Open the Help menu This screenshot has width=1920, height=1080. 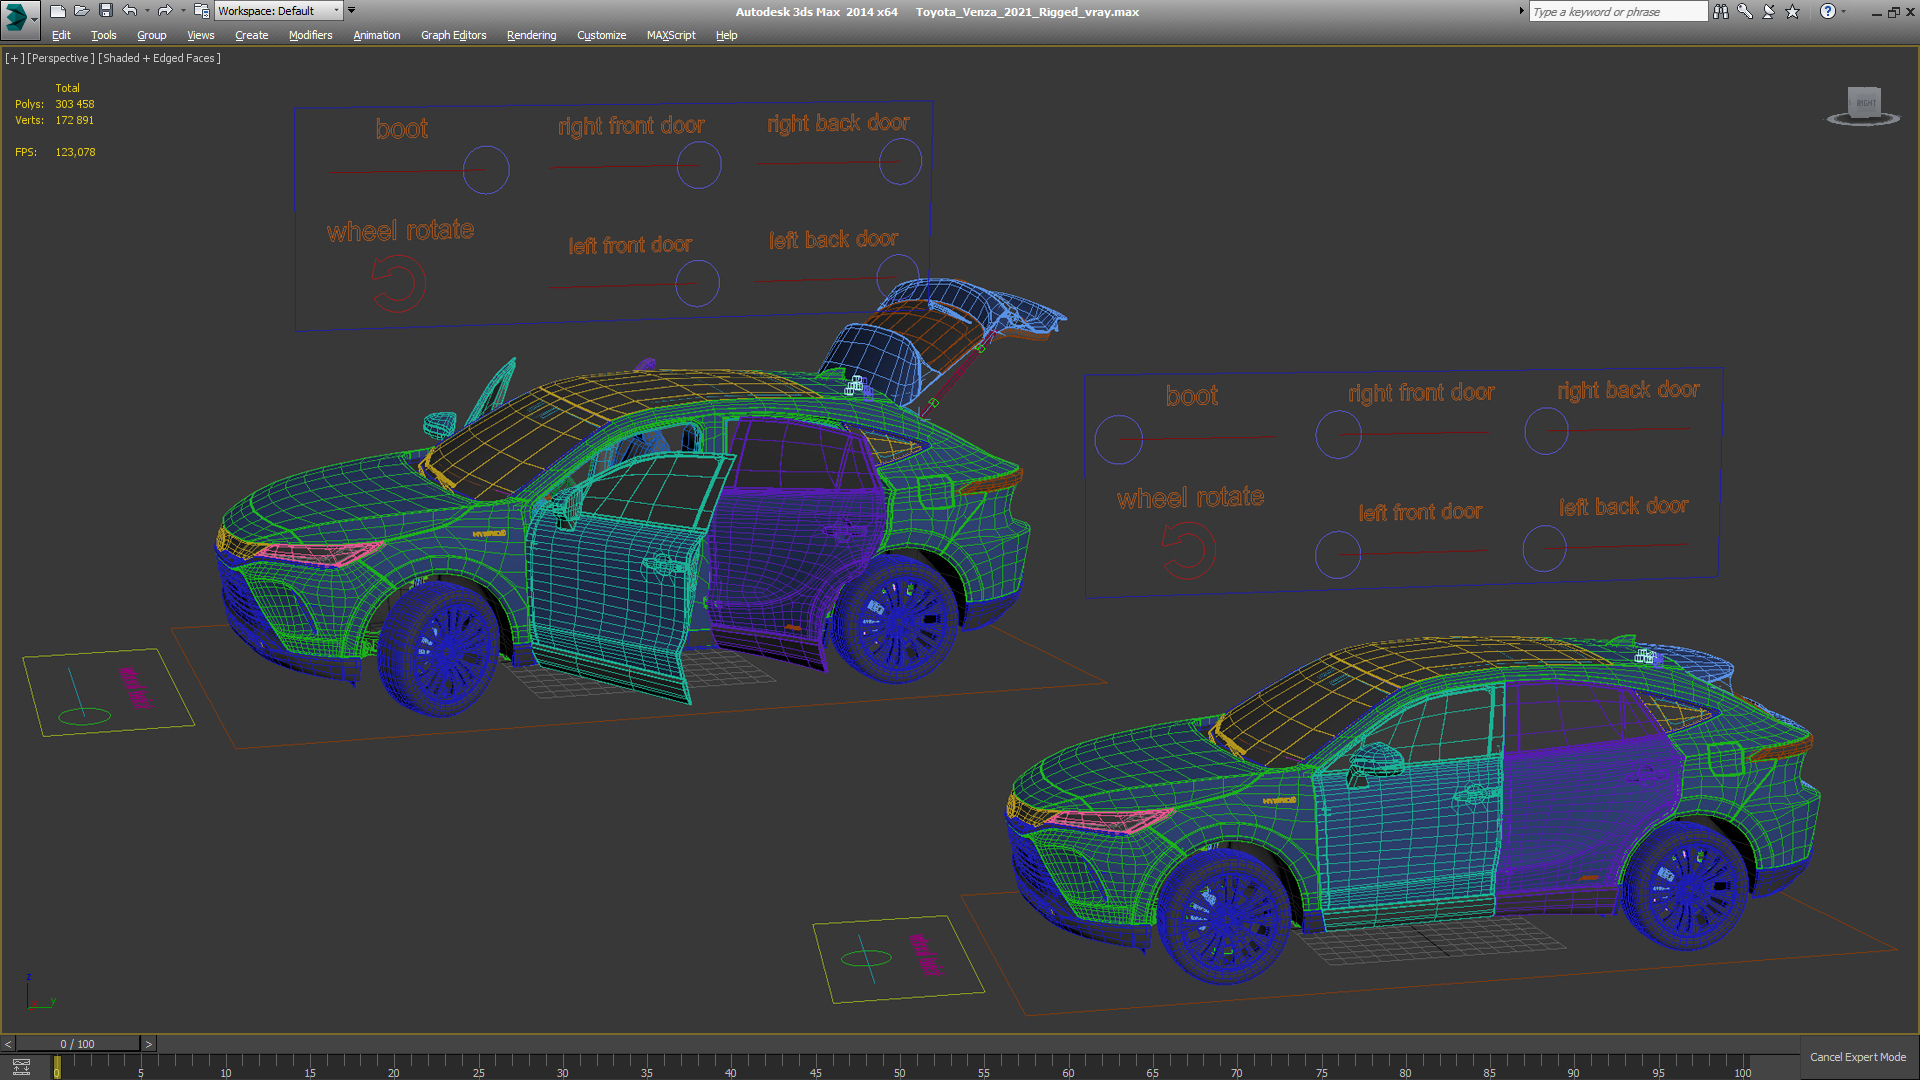pyautogui.click(x=727, y=35)
